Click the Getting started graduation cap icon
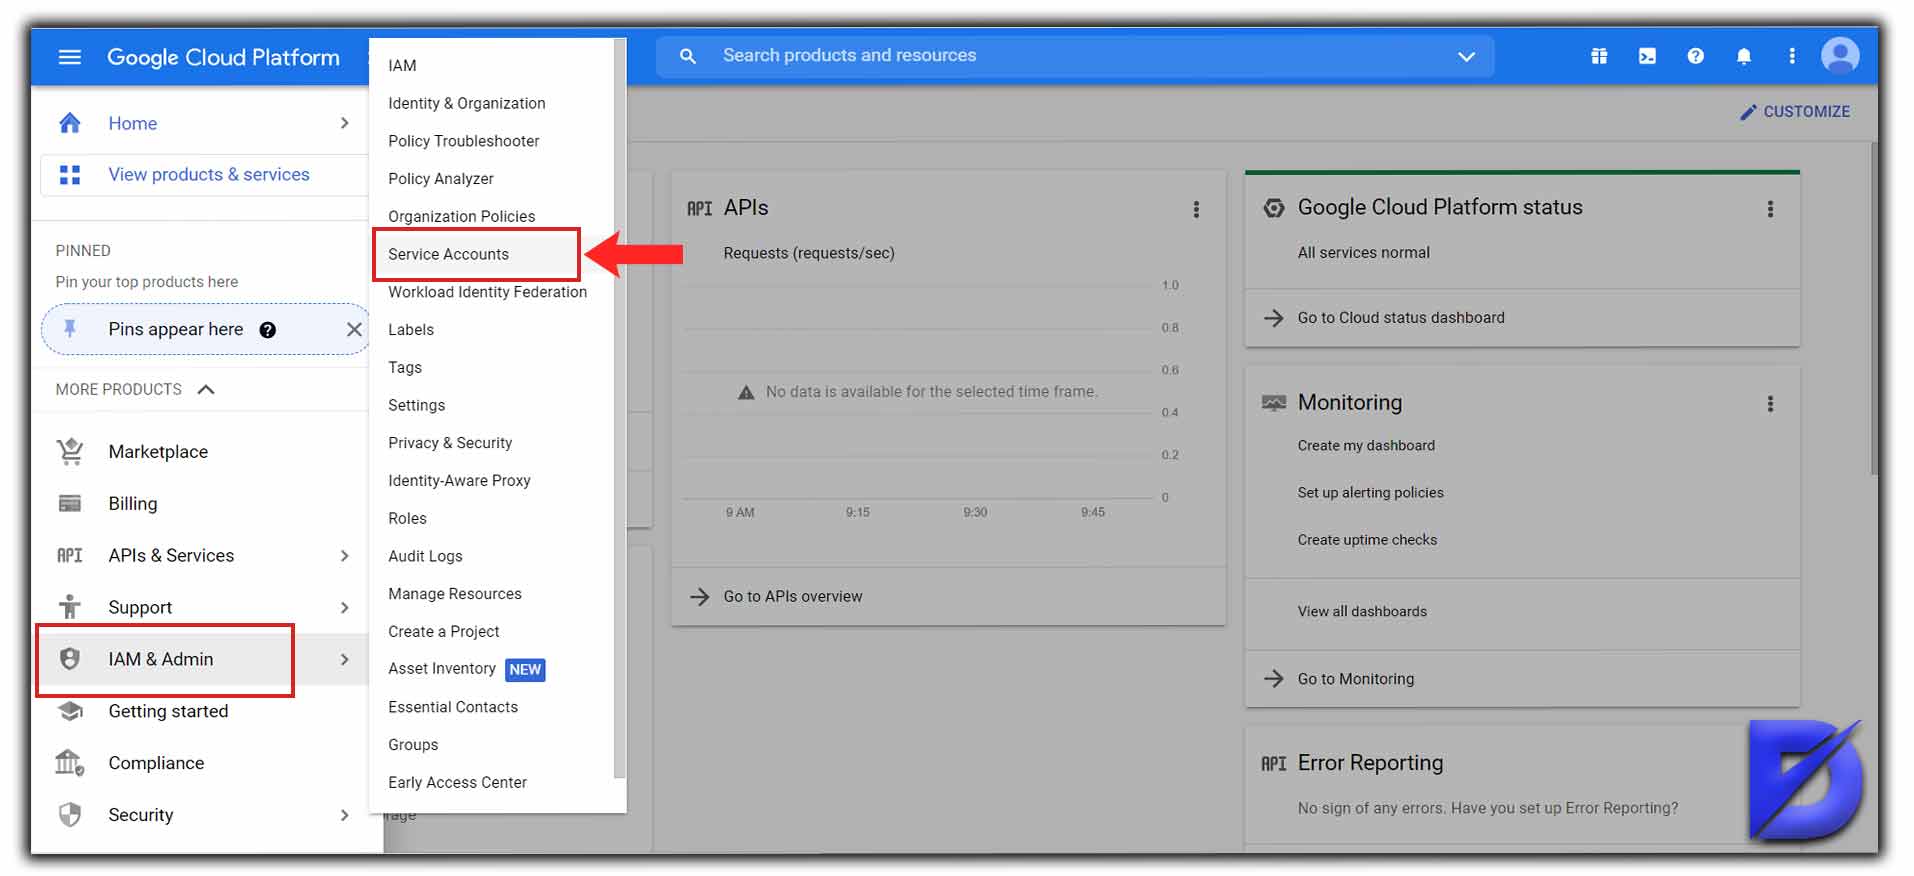 tap(70, 711)
